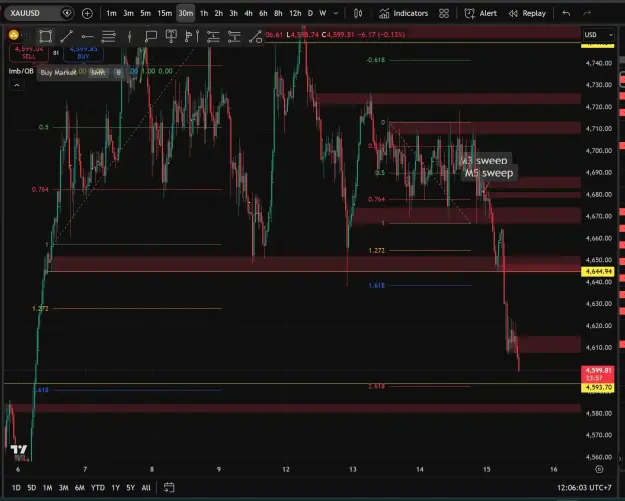Switch to the 4h timeframe
625x501 pixels.
coord(248,13)
